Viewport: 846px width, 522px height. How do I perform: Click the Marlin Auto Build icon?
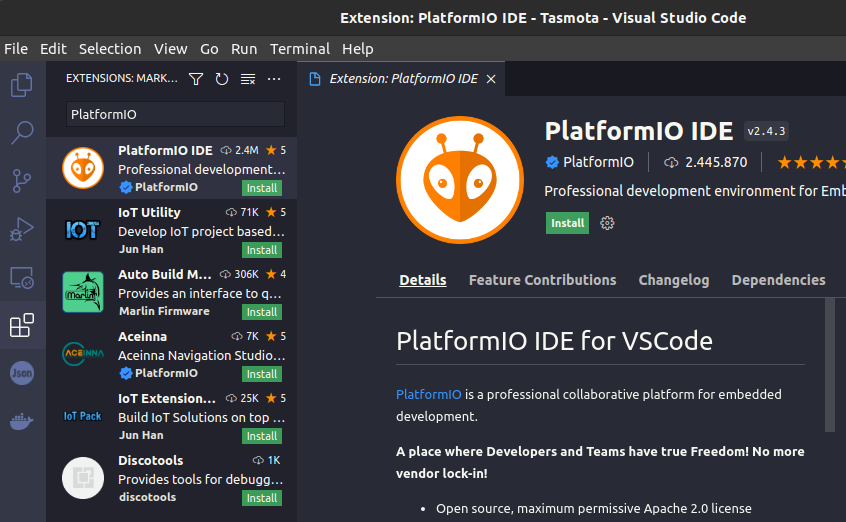click(83, 292)
